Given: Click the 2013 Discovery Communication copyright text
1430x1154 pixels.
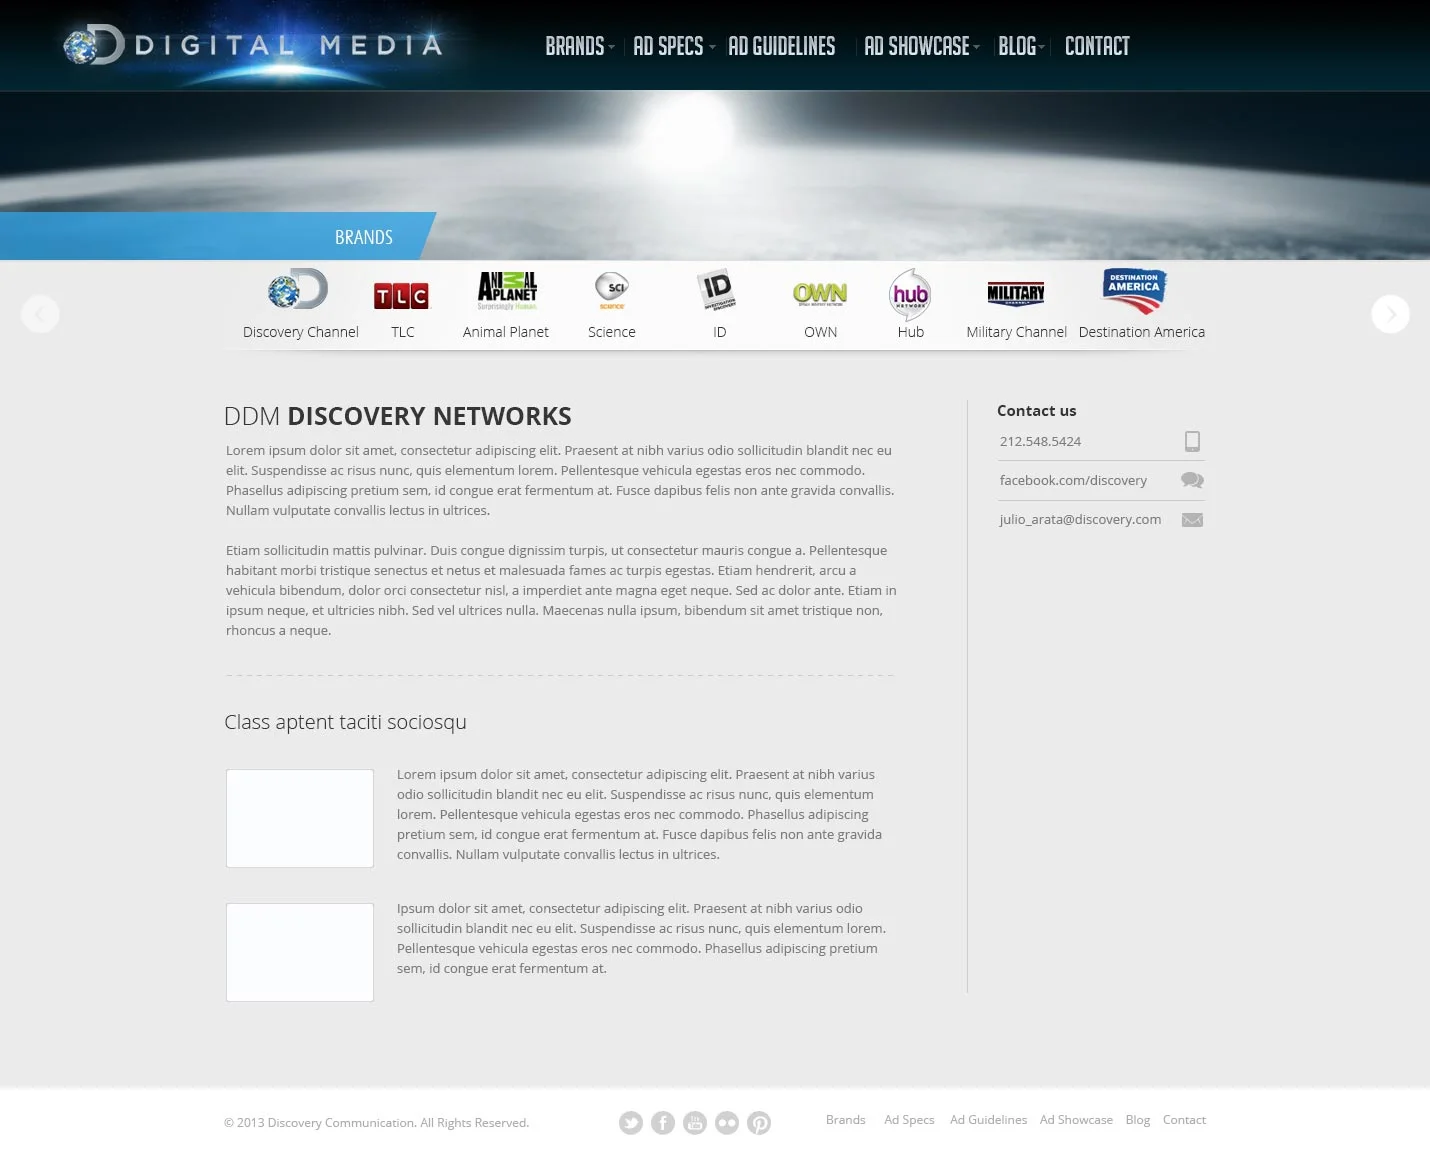Looking at the screenshot, I should 376,1123.
